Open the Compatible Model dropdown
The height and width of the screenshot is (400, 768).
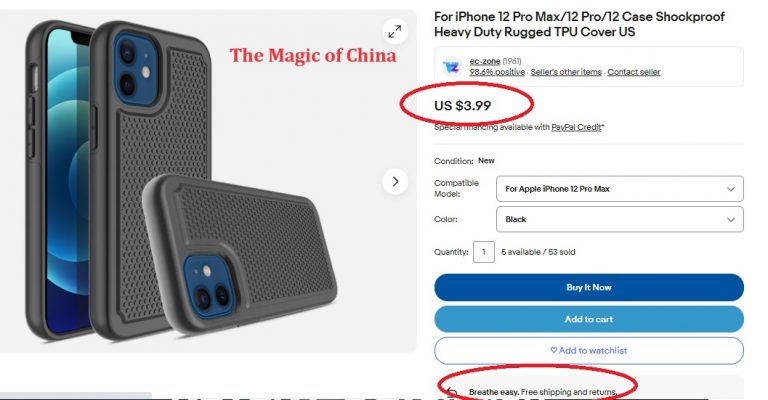tap(620, 189)
